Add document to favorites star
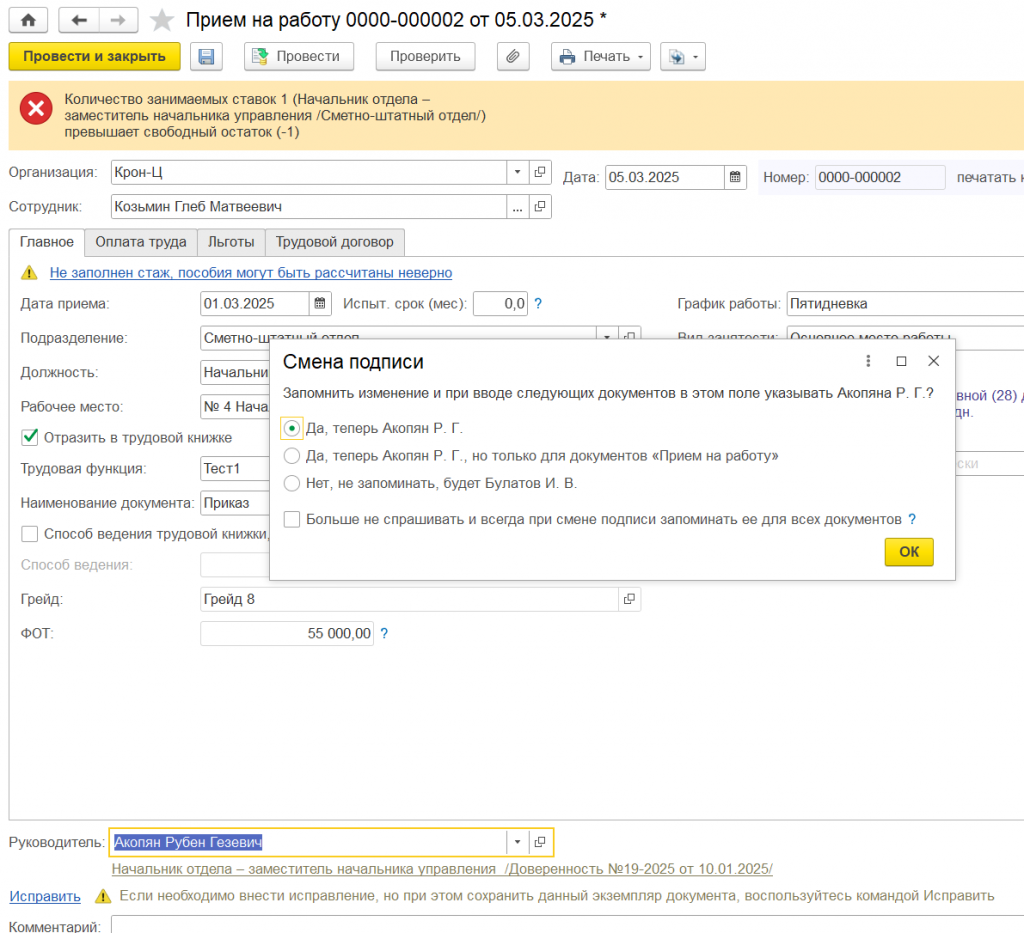 161,20
